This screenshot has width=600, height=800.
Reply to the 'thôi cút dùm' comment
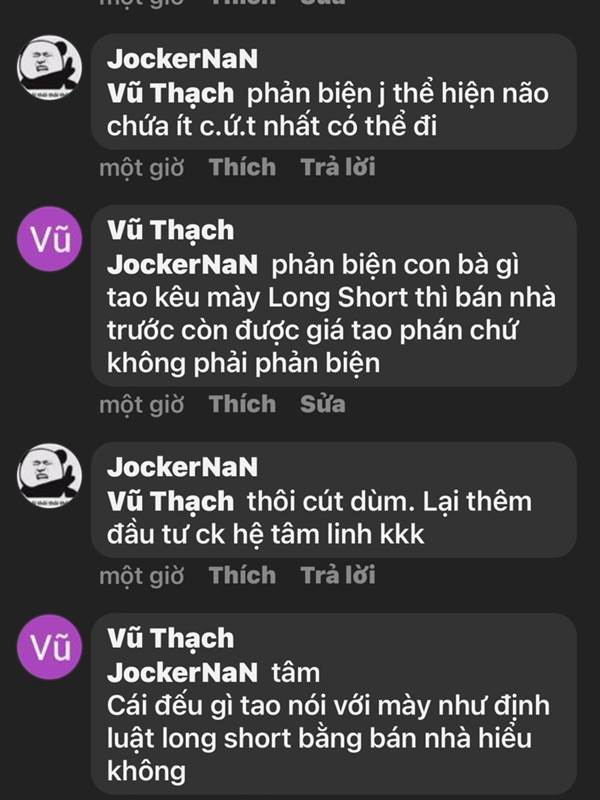click(x=338, y=576)
